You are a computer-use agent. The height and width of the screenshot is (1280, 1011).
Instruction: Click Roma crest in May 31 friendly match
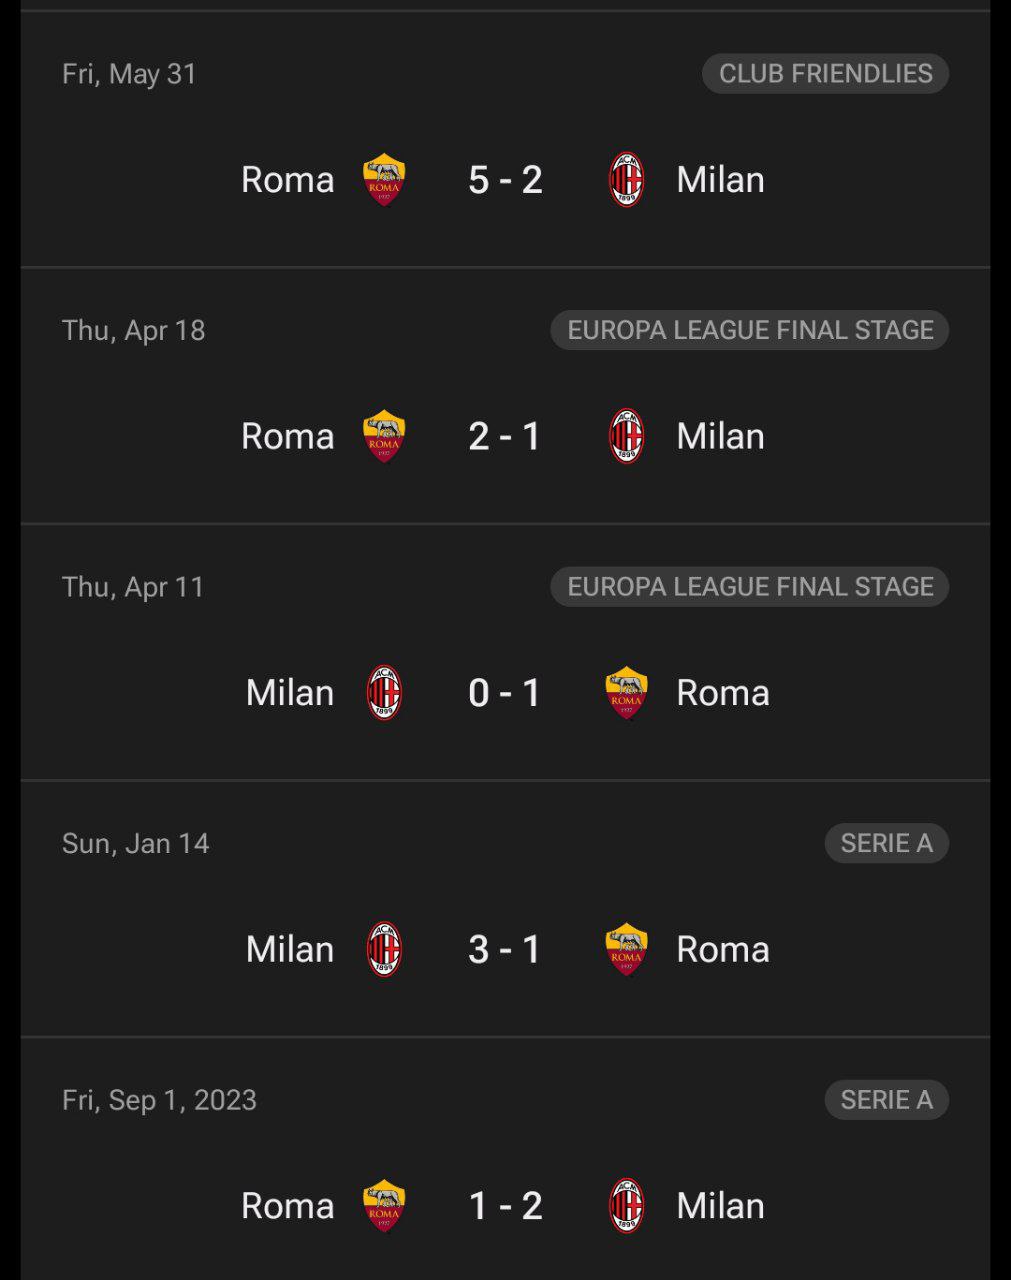pyautogui.click(x=384, y=180)
